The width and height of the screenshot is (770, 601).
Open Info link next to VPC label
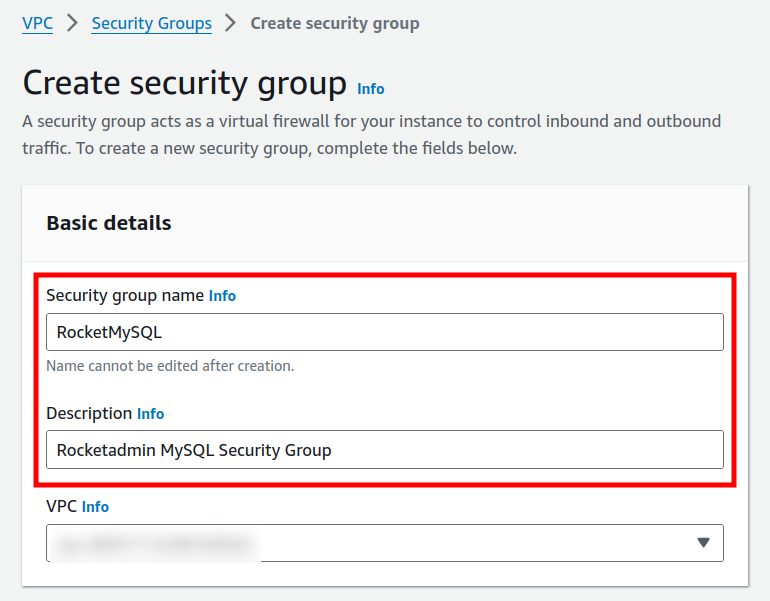tap(95, 507)
